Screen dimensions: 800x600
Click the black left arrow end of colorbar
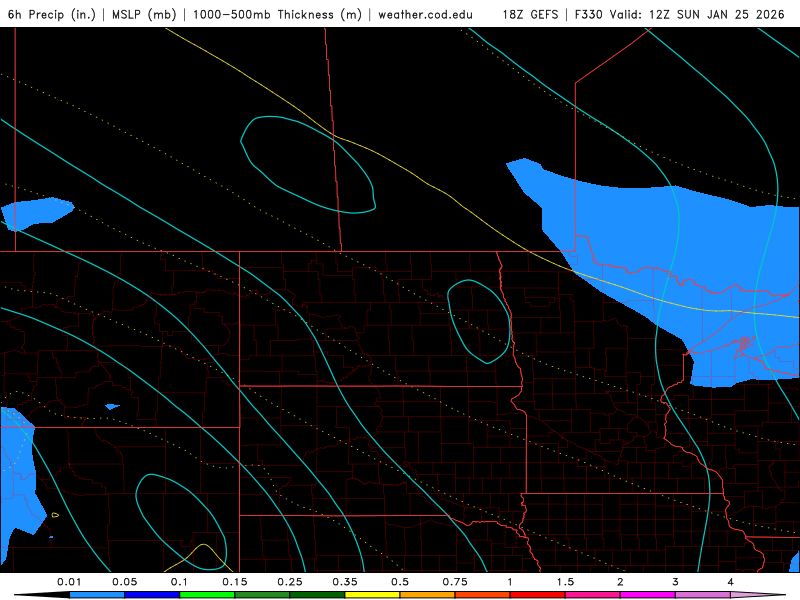42,595
